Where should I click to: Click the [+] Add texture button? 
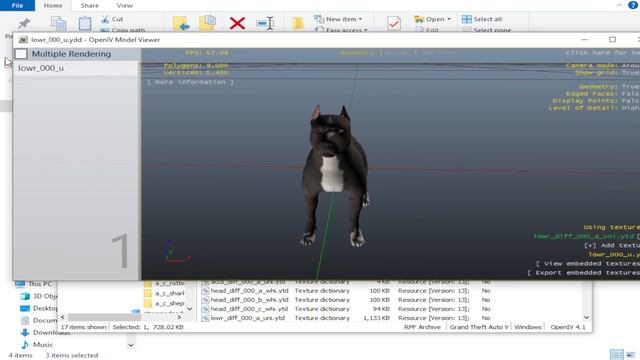(x=612, y=245)
